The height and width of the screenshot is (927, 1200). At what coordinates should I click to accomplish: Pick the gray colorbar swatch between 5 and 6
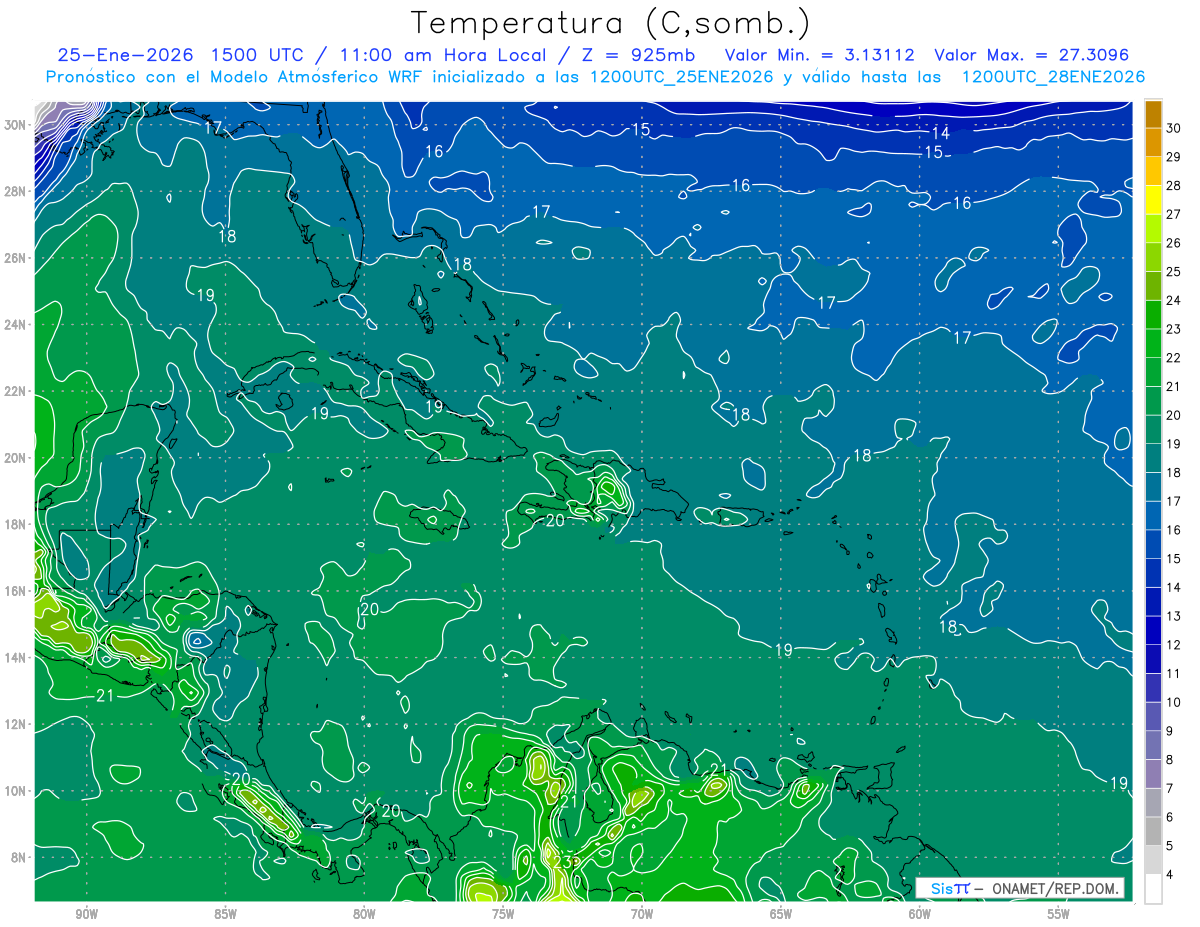click(x=1154, y=832)
